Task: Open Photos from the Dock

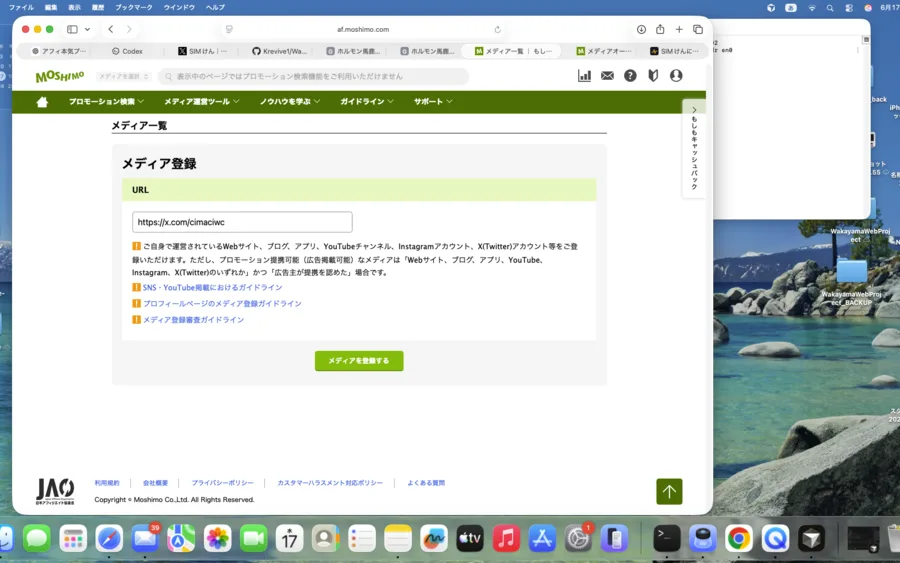Action: click(x=217, y=538)
